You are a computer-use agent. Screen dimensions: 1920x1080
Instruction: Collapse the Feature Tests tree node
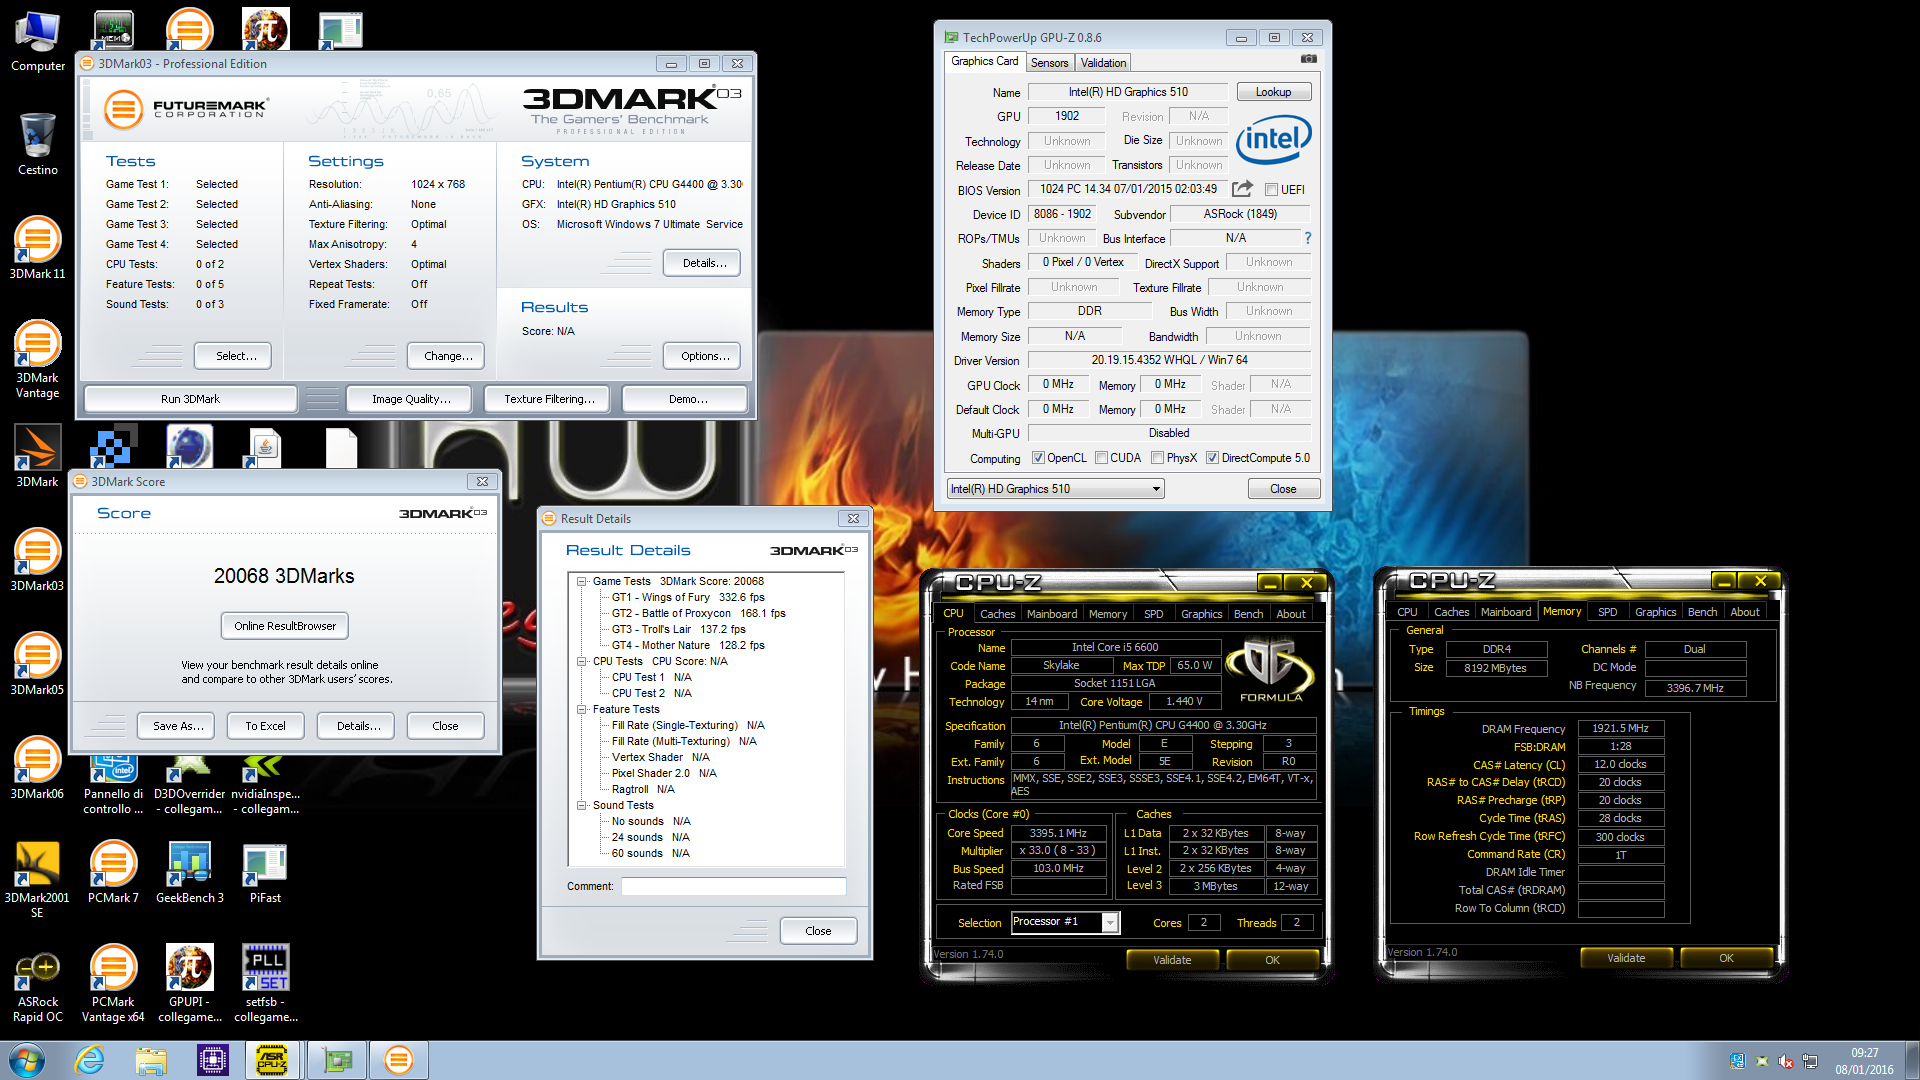pos(581,709)
